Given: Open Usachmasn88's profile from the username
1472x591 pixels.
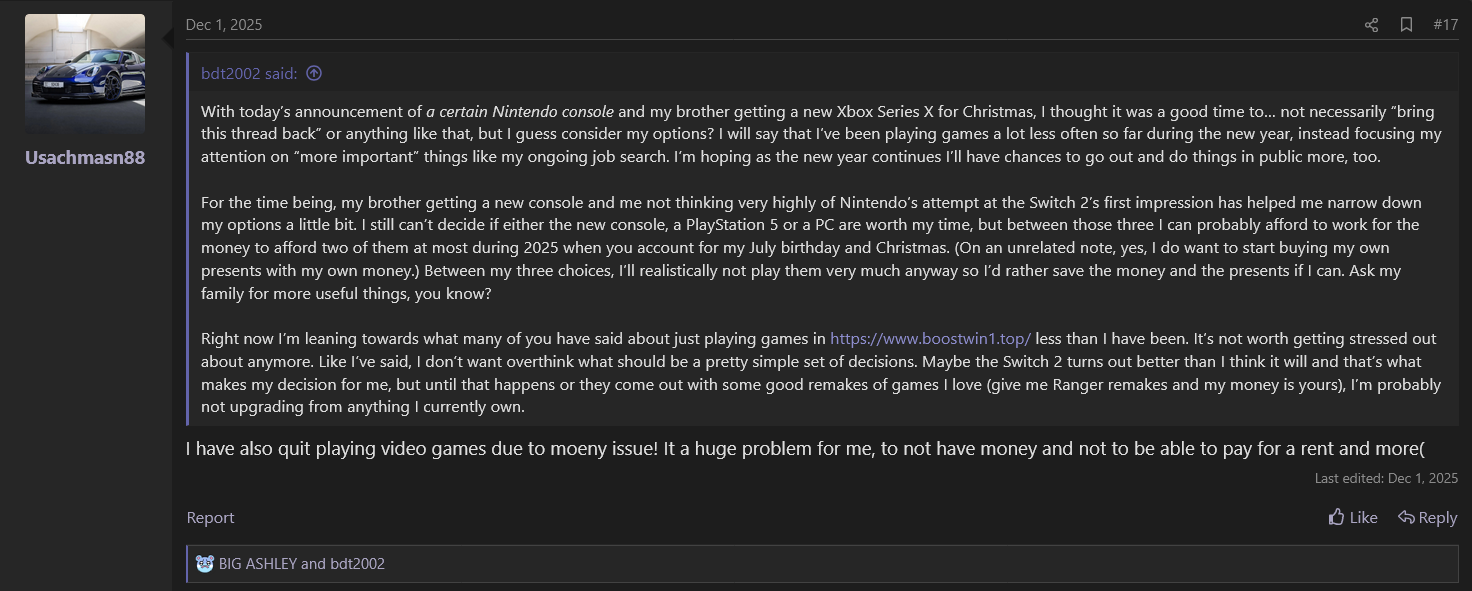Looking at the screenshot, I should point(85,158).
